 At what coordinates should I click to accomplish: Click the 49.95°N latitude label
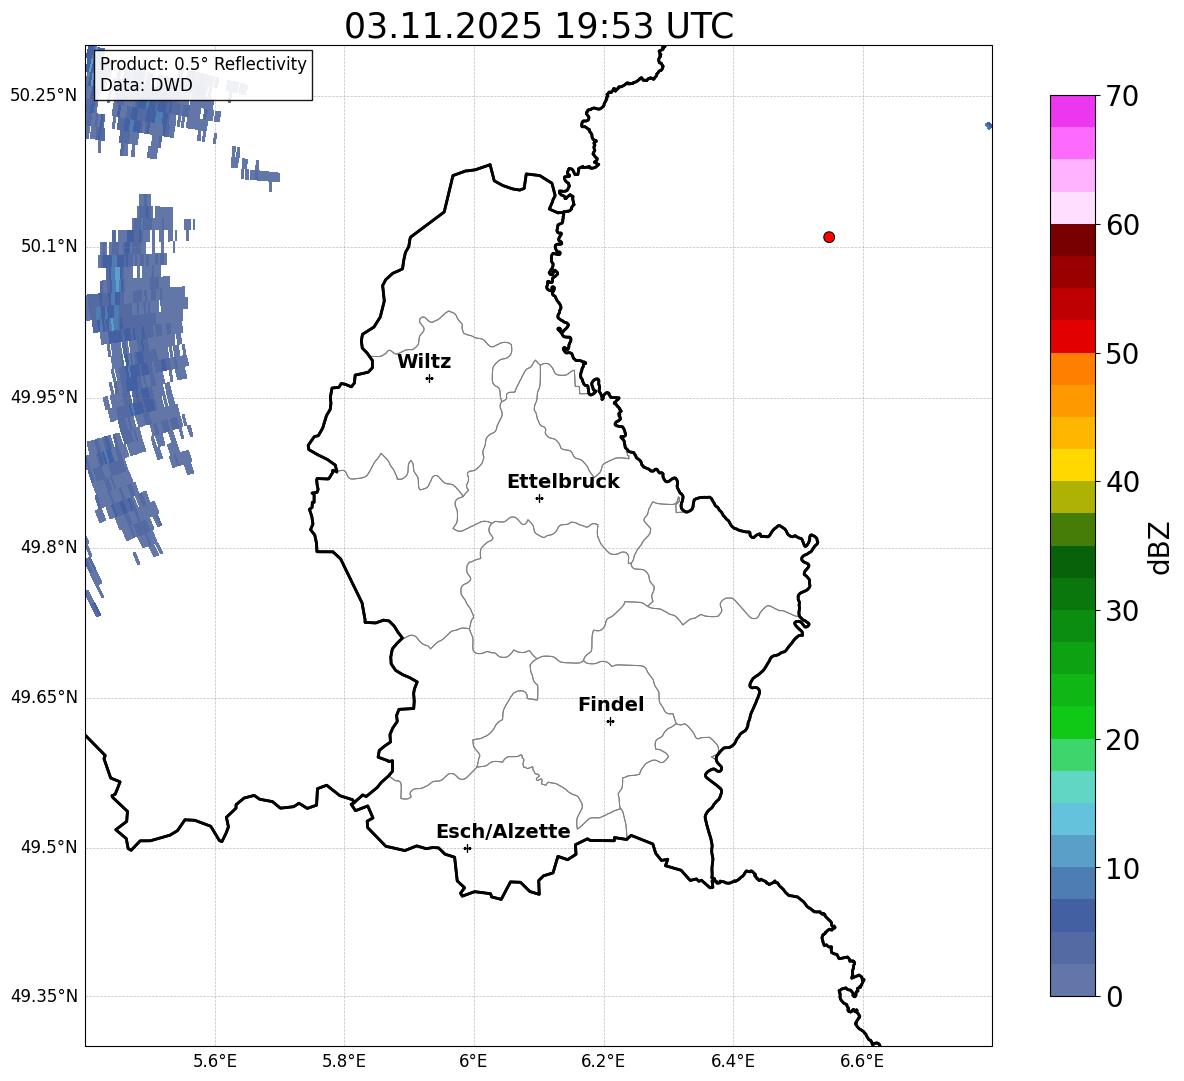pyautogui.click(x=44, y=397)
